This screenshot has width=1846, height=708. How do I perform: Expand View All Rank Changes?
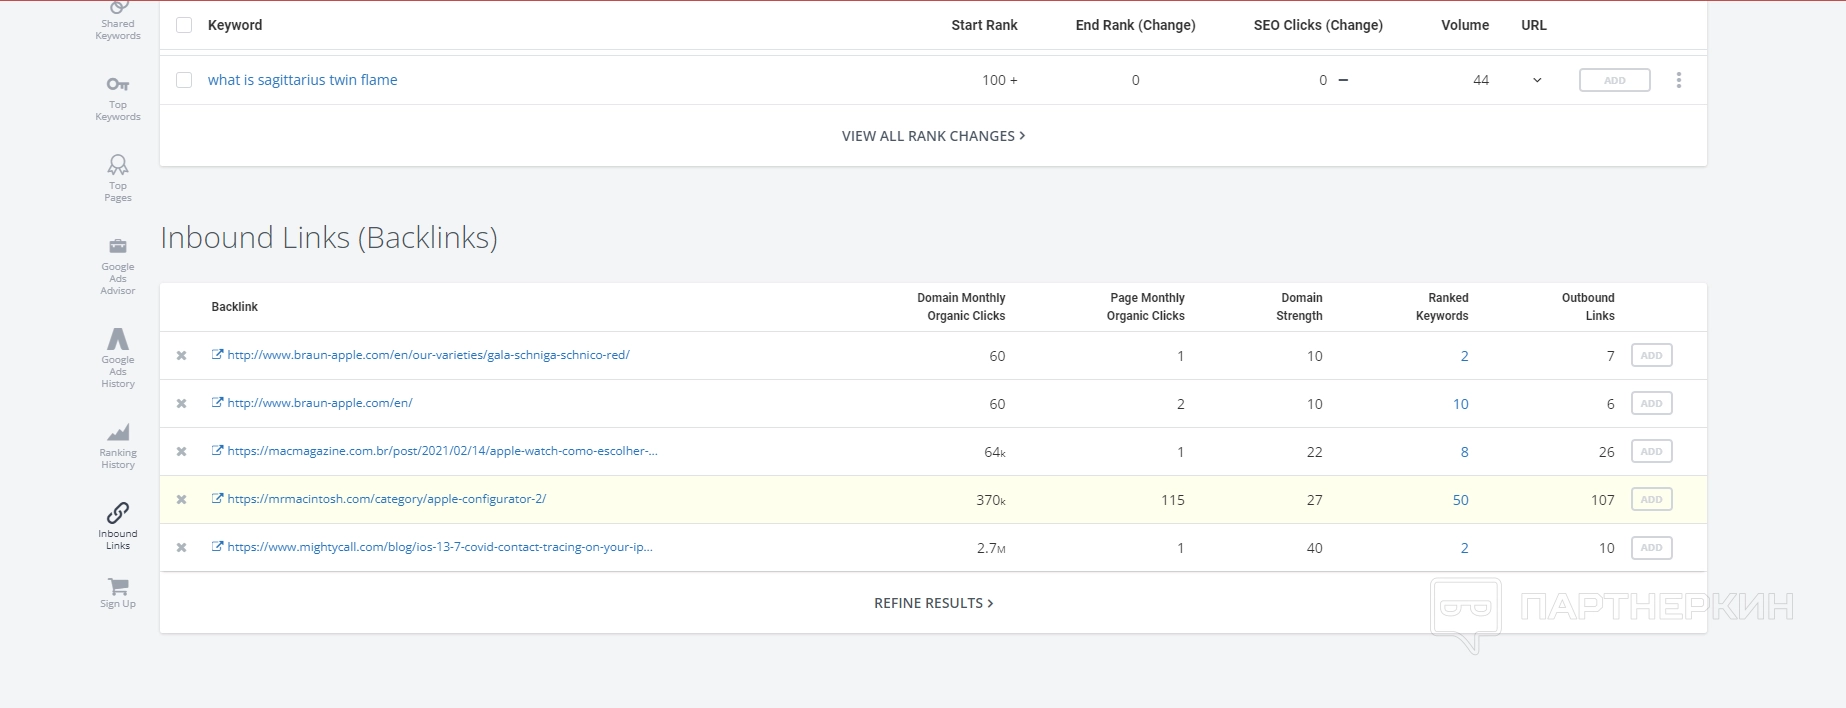pyautogui.click(x=933, y=136)
